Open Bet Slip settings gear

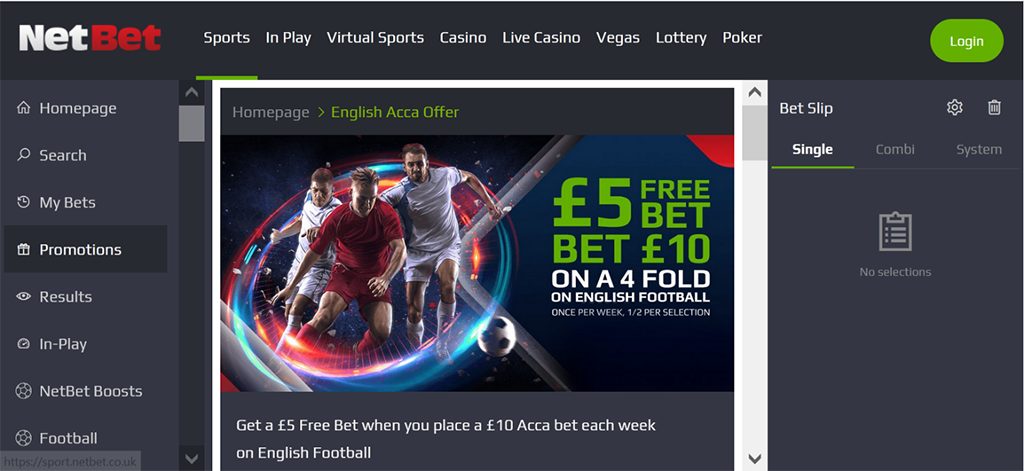pos(955,108)
